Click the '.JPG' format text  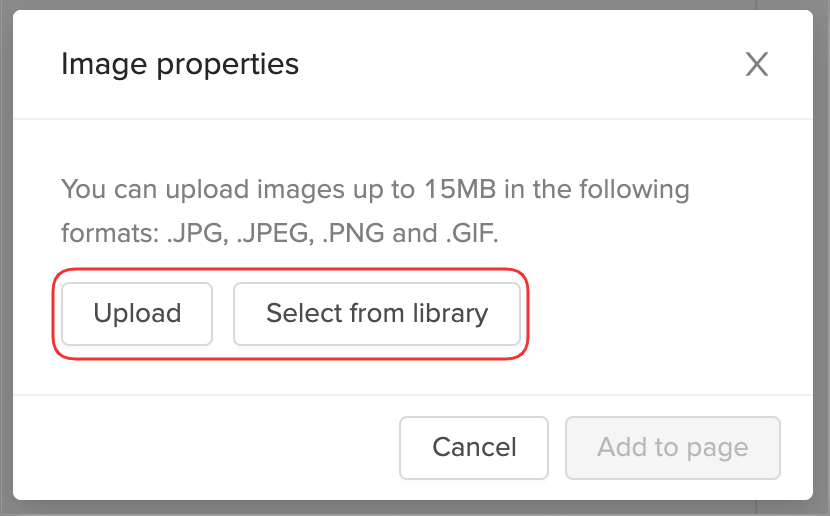click(196, 234)
